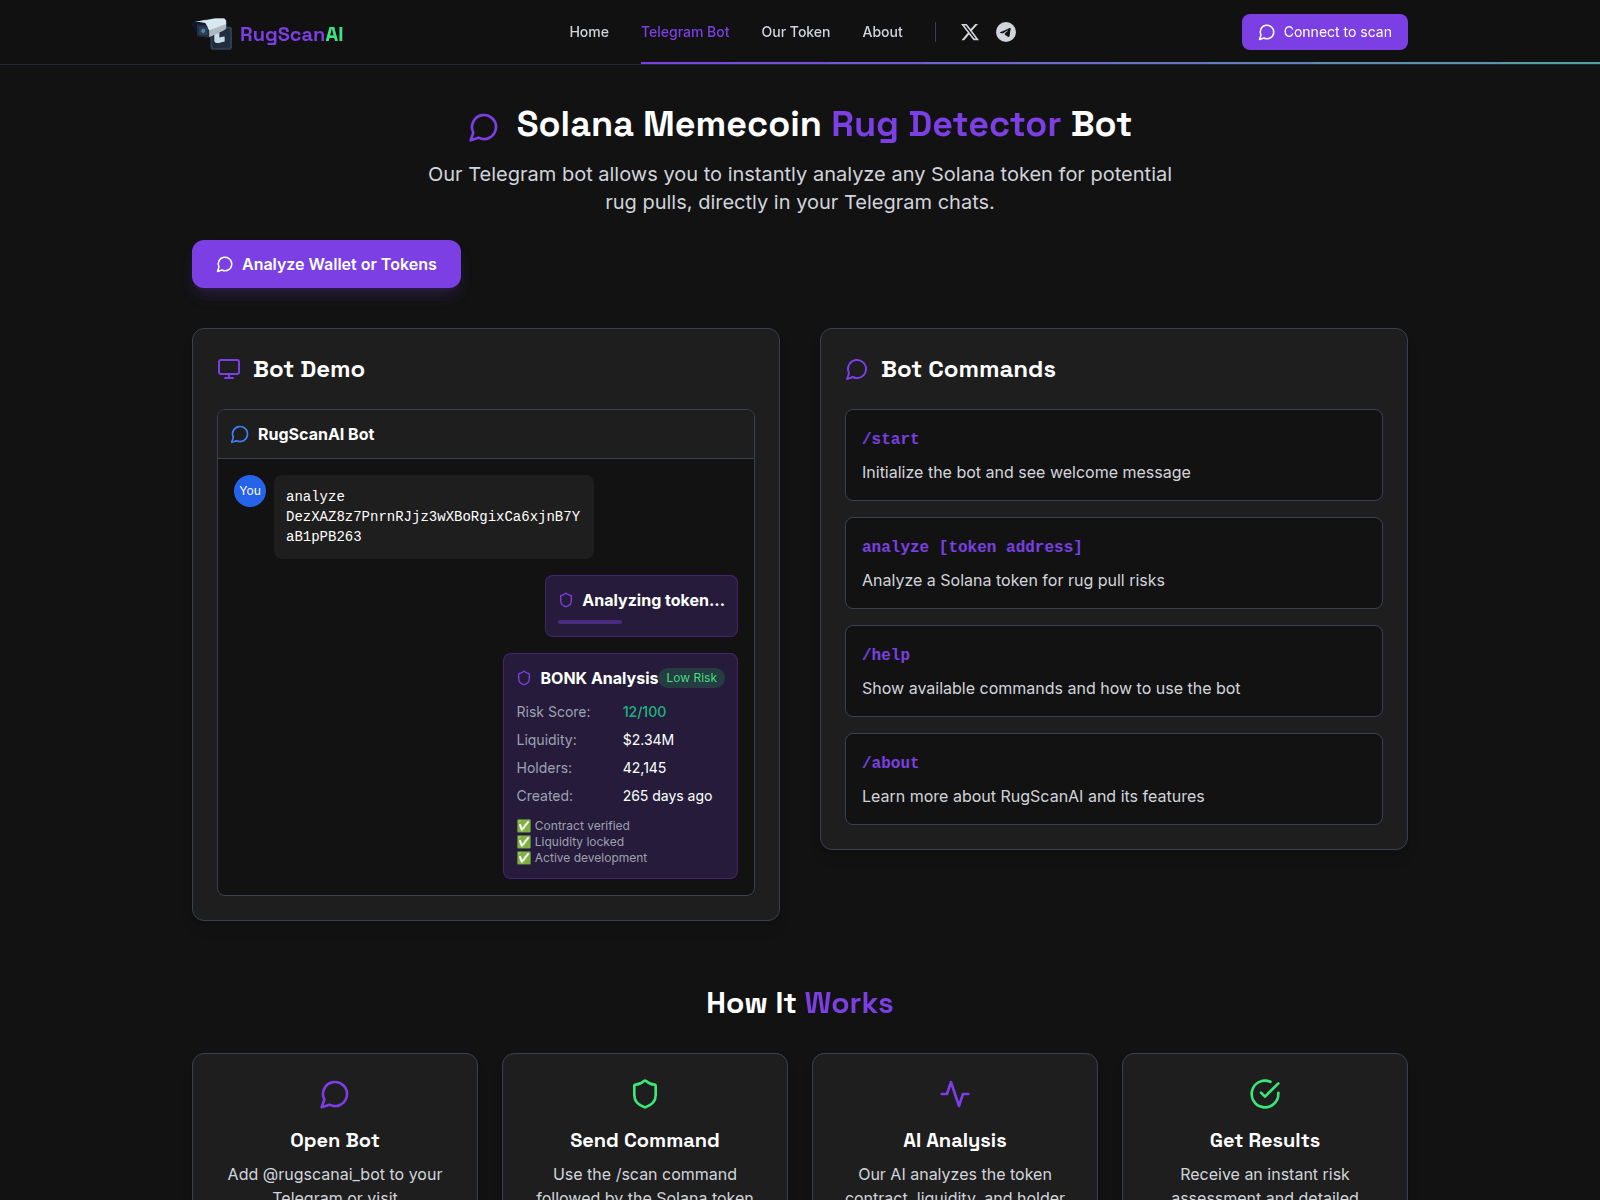The height and width of the screenshot is (1200, 1600).
Task: Click the Contract verified checkmark
Action: (x=524, y=826)
